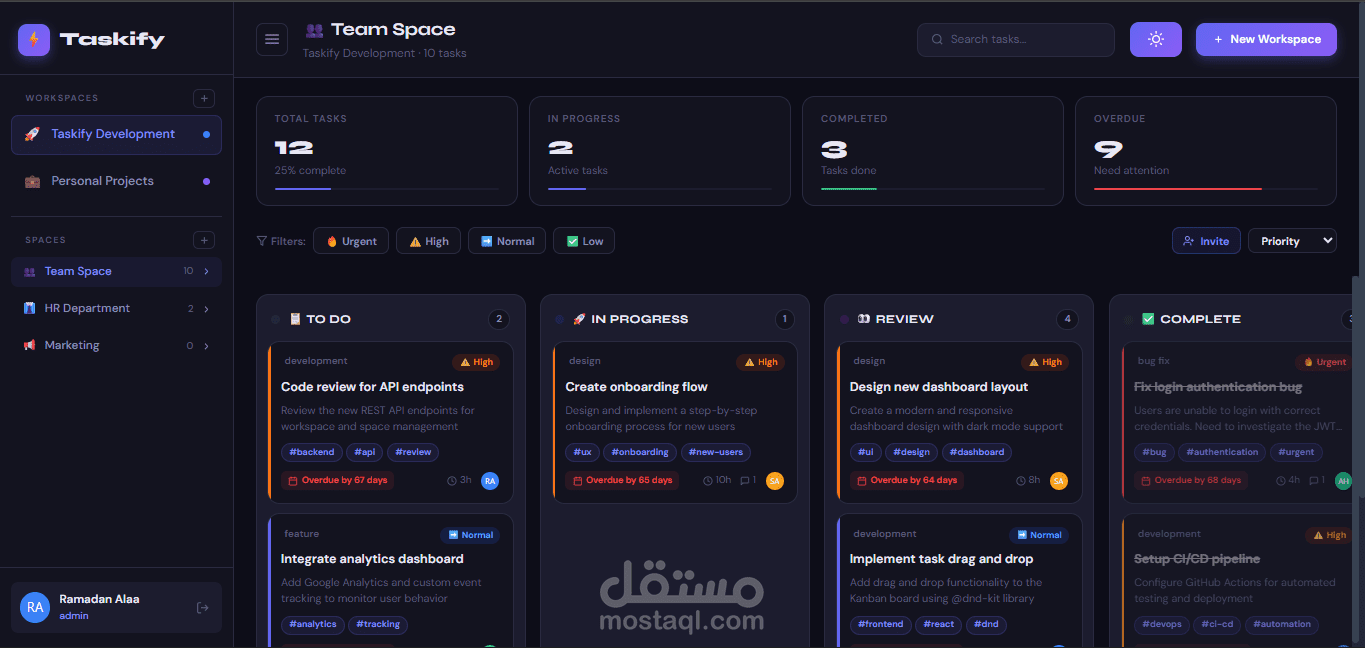The width and height of the screenshot is (1365, 648).
Task: Toggle the Urgent priority filter
Action: click(351, 241)
